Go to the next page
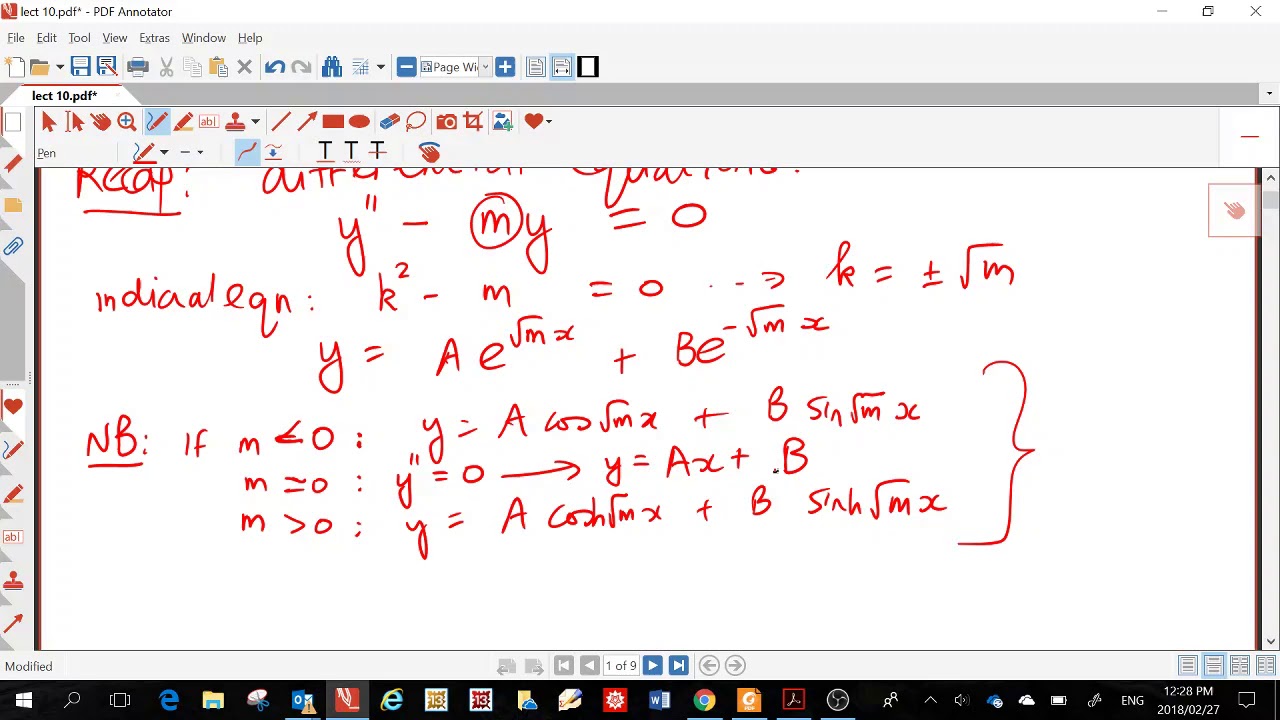The height and width of the screenshot is (720, 1280). (652, 666)
